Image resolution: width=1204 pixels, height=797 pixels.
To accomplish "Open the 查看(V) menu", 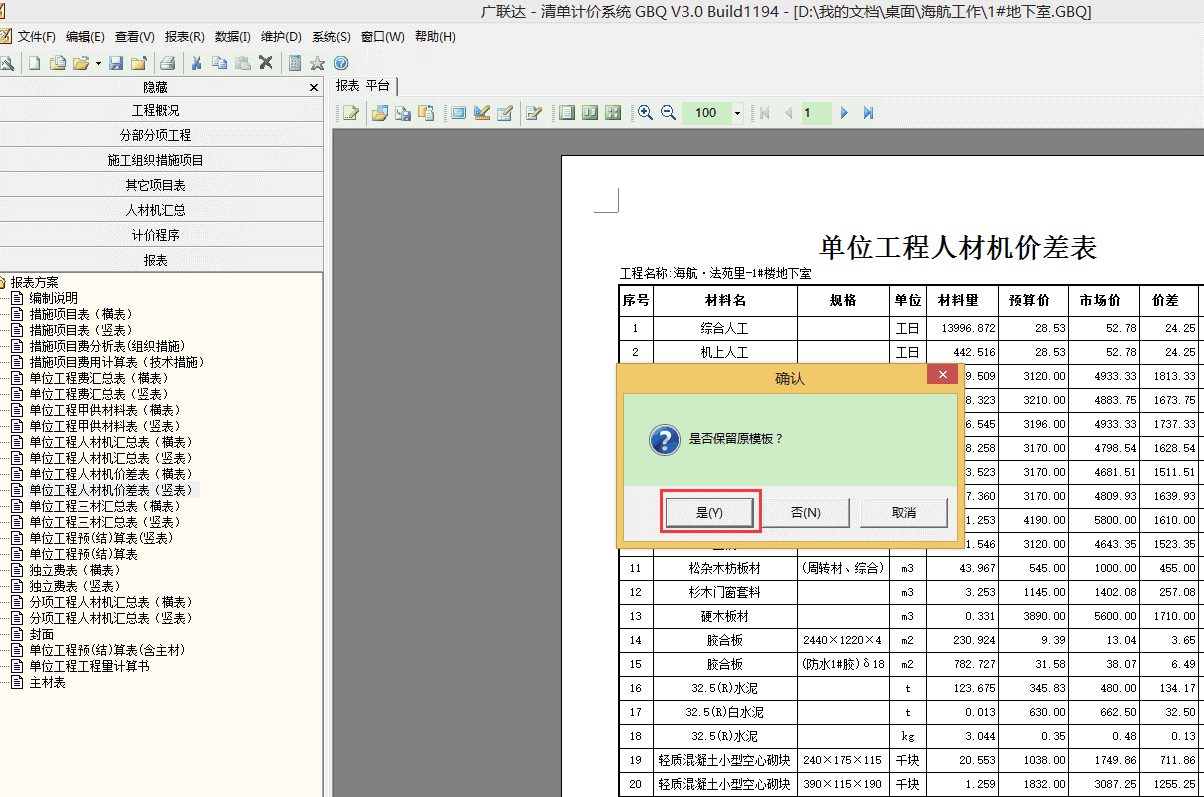I will [135, 37].
